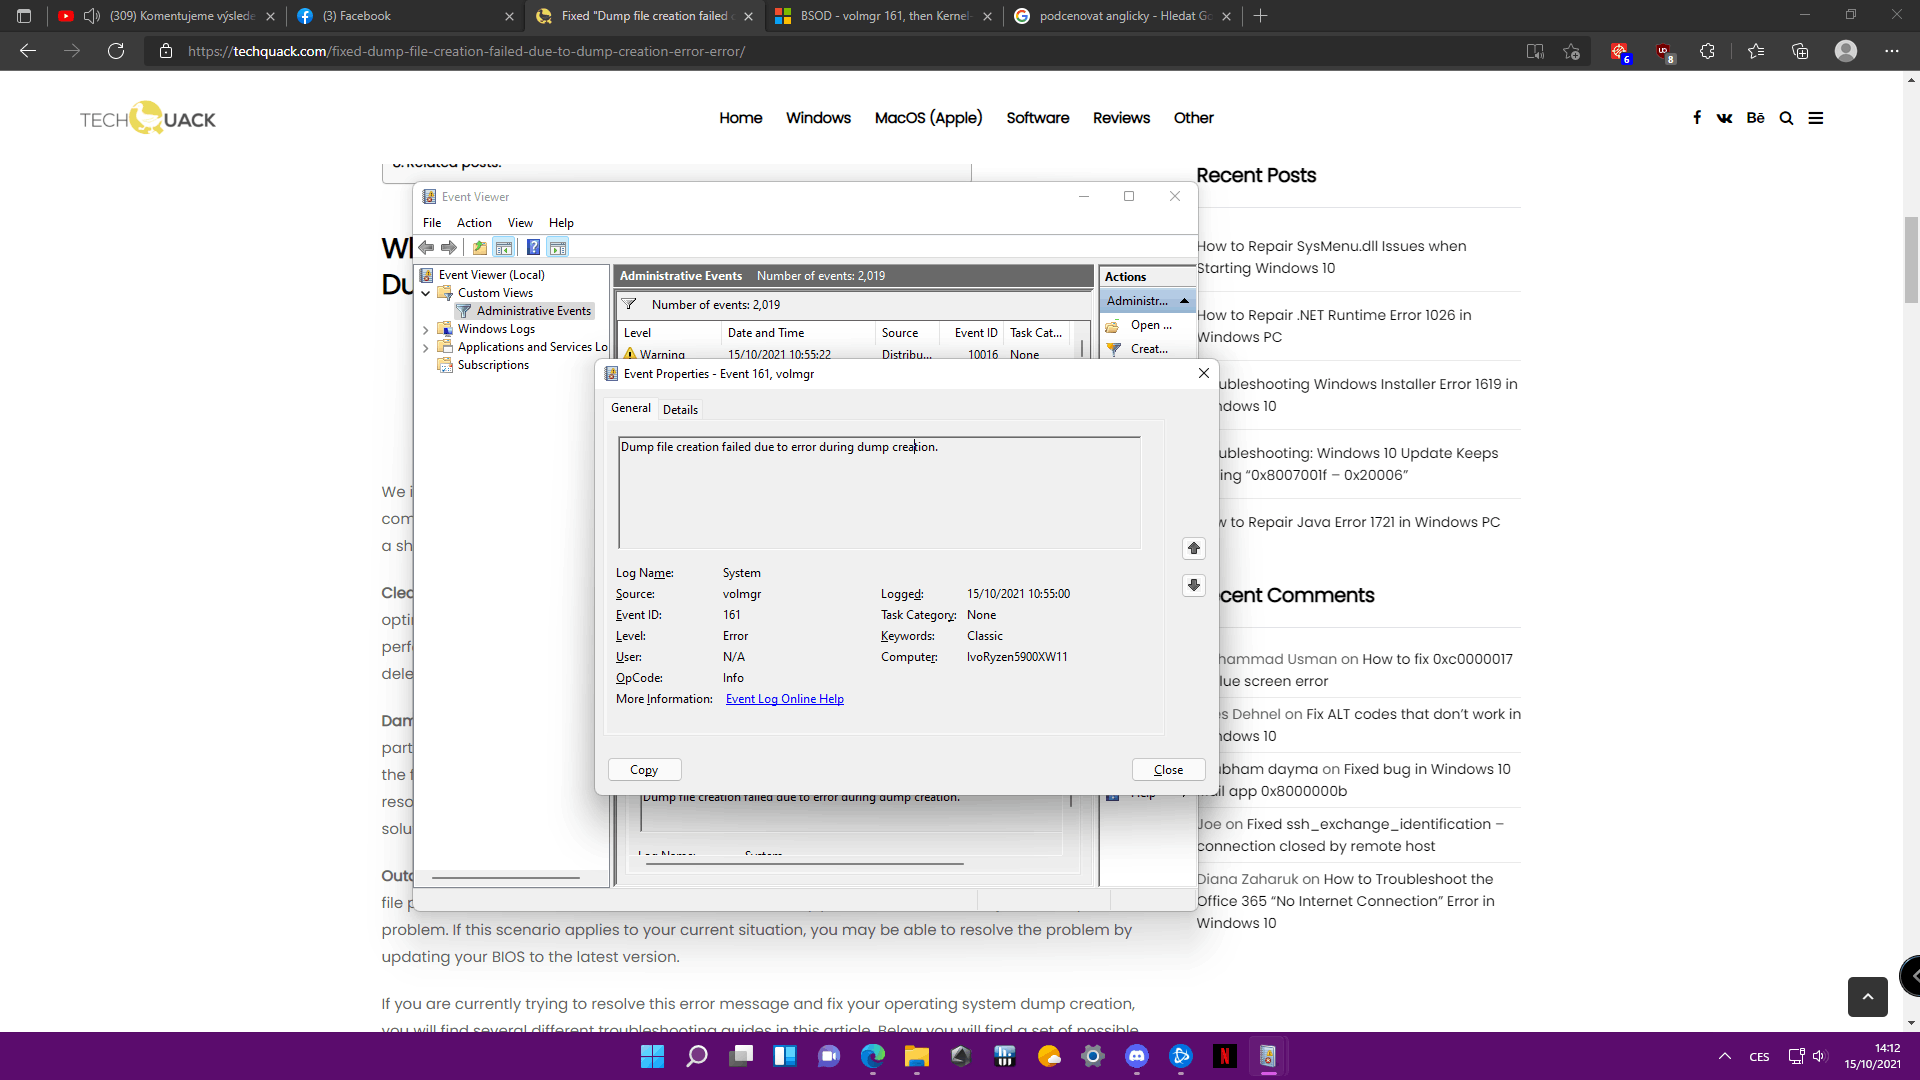The height and width of the screenshot is (1080, 1920).
Task: Click the browser address bar URL
Action: tap(466, 51)
